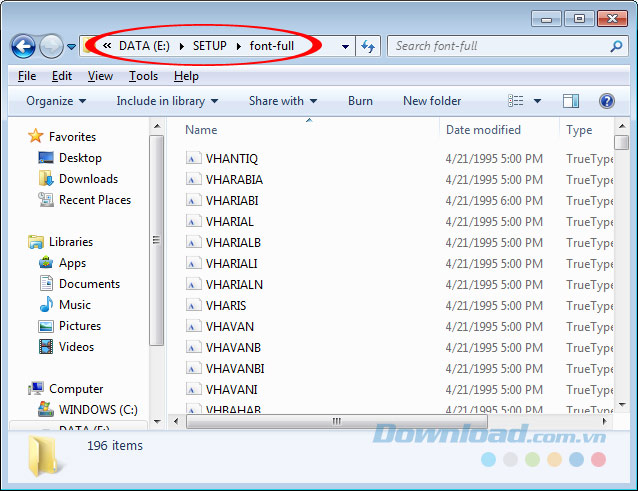Select the VHARABIA font file icon
The height and width of the screenshot is (491, 638).
coord(193,179)
